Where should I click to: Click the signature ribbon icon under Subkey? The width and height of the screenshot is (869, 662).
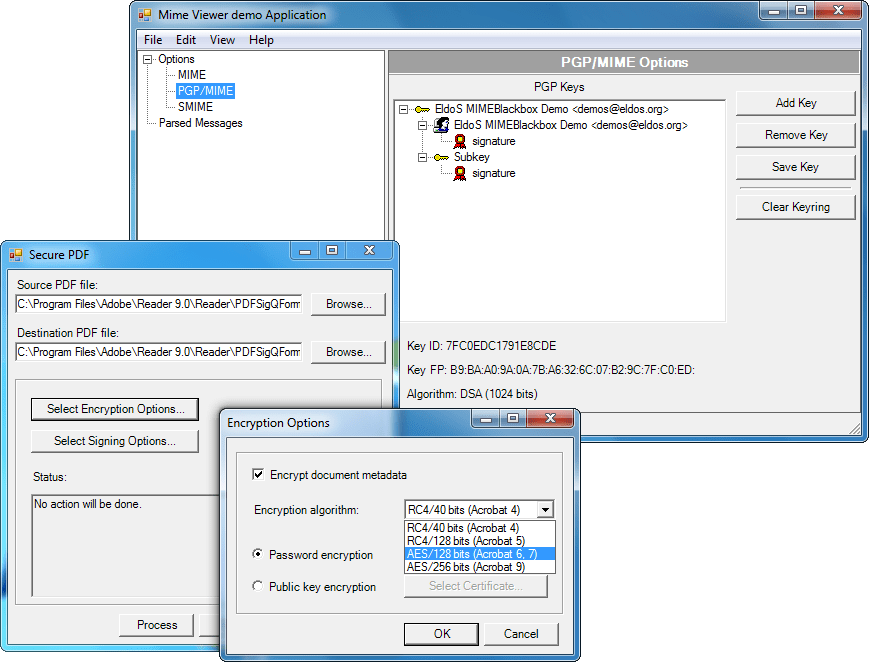coord(460,174)
